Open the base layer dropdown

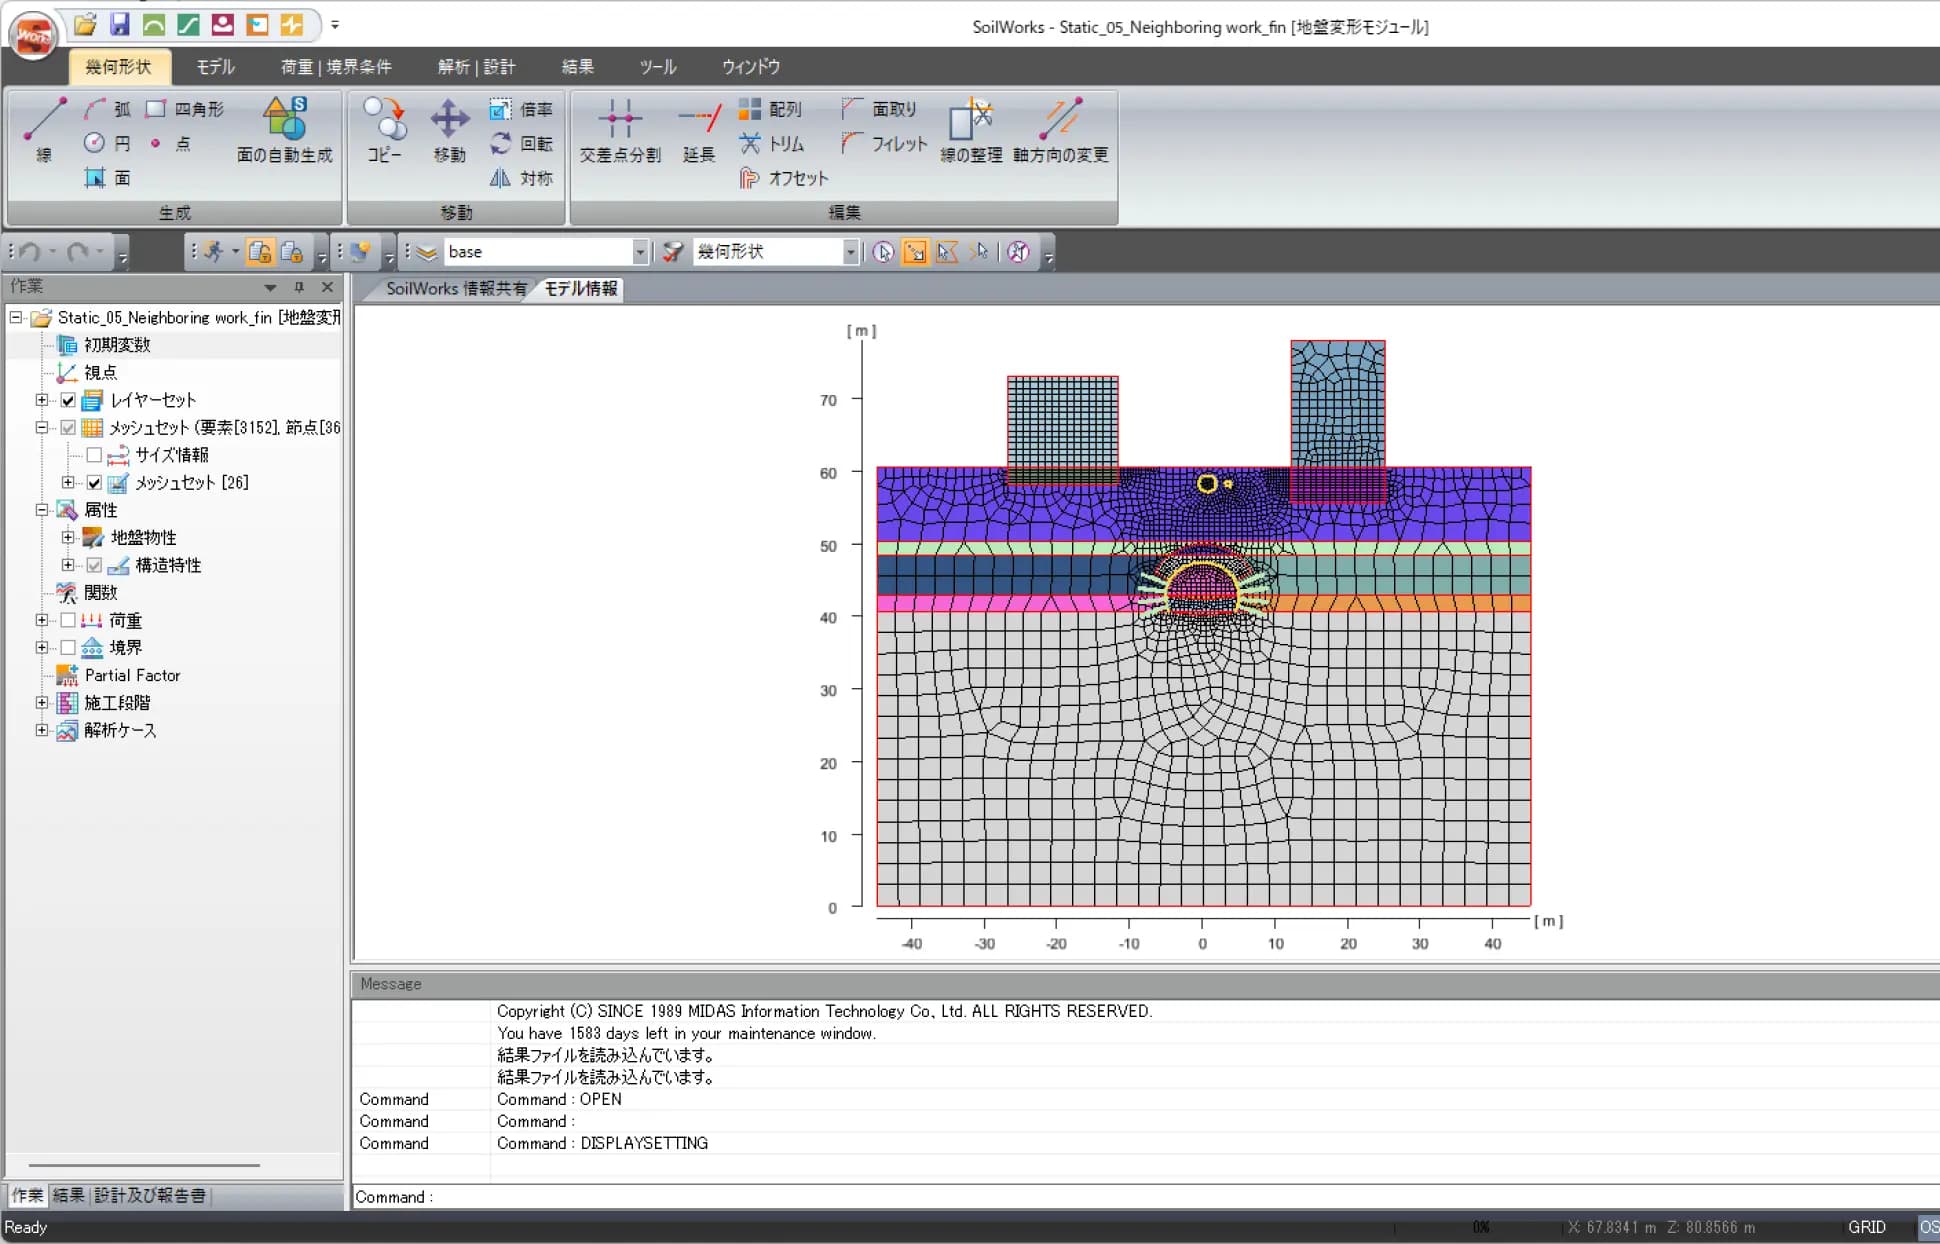coord(640,252)
